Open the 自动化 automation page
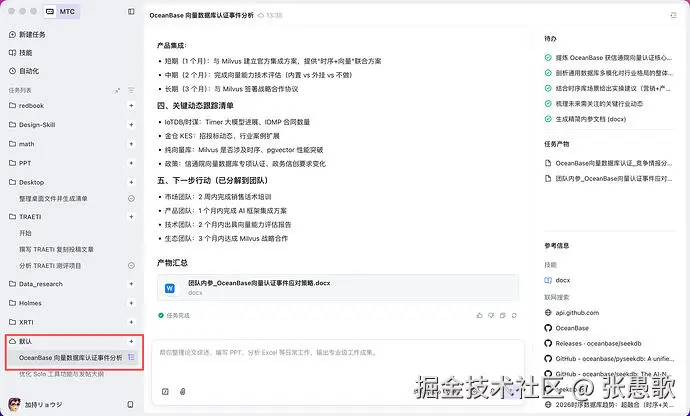 (24, 71)
